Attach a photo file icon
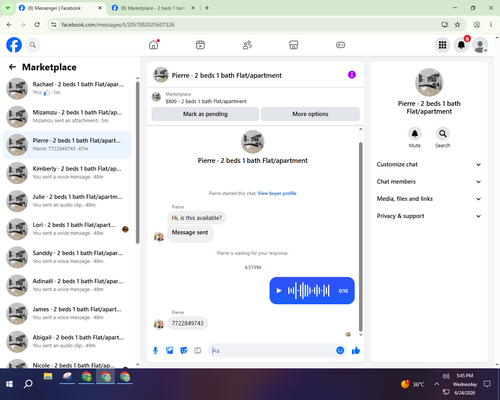The image size is (500, 400). (x=169, y=350)
